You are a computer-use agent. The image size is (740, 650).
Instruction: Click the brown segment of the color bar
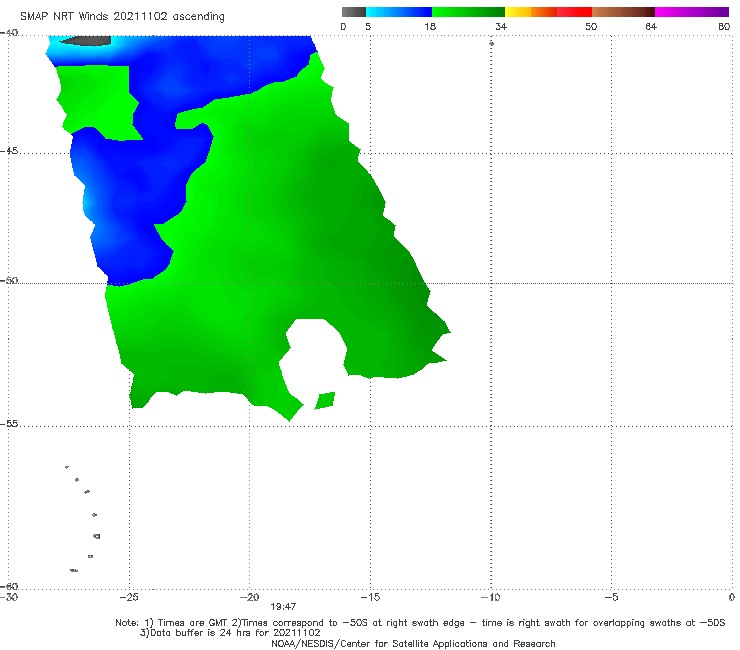(623, 12)
